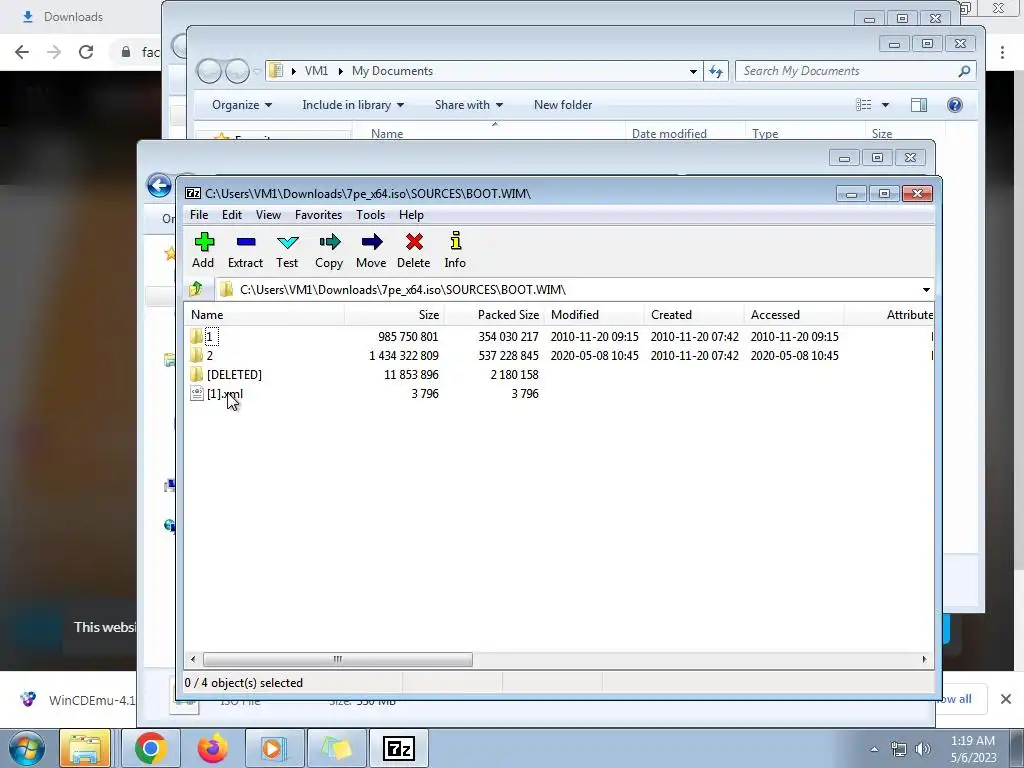The height and width of the screenshot is (768, 1024).
Task: Open the Windows Start menu
Action: click(x=26, y=748)
